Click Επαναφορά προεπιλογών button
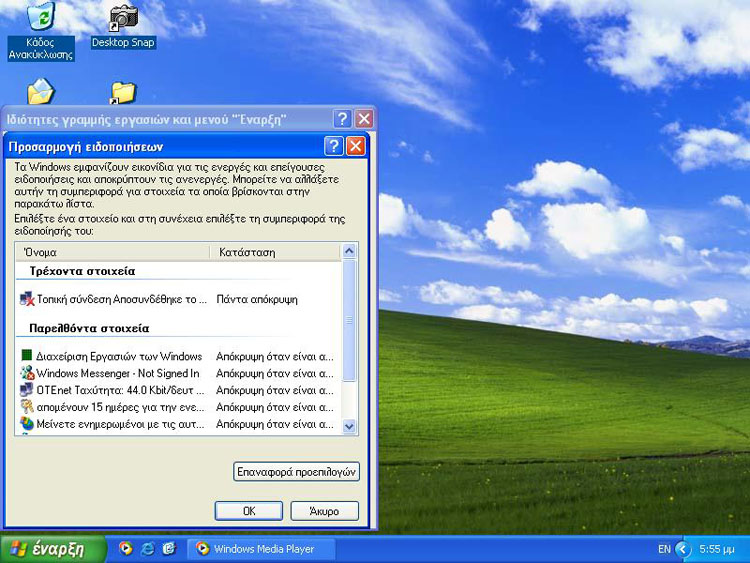This screenshot has width=750, height=563. coord(296,472)
